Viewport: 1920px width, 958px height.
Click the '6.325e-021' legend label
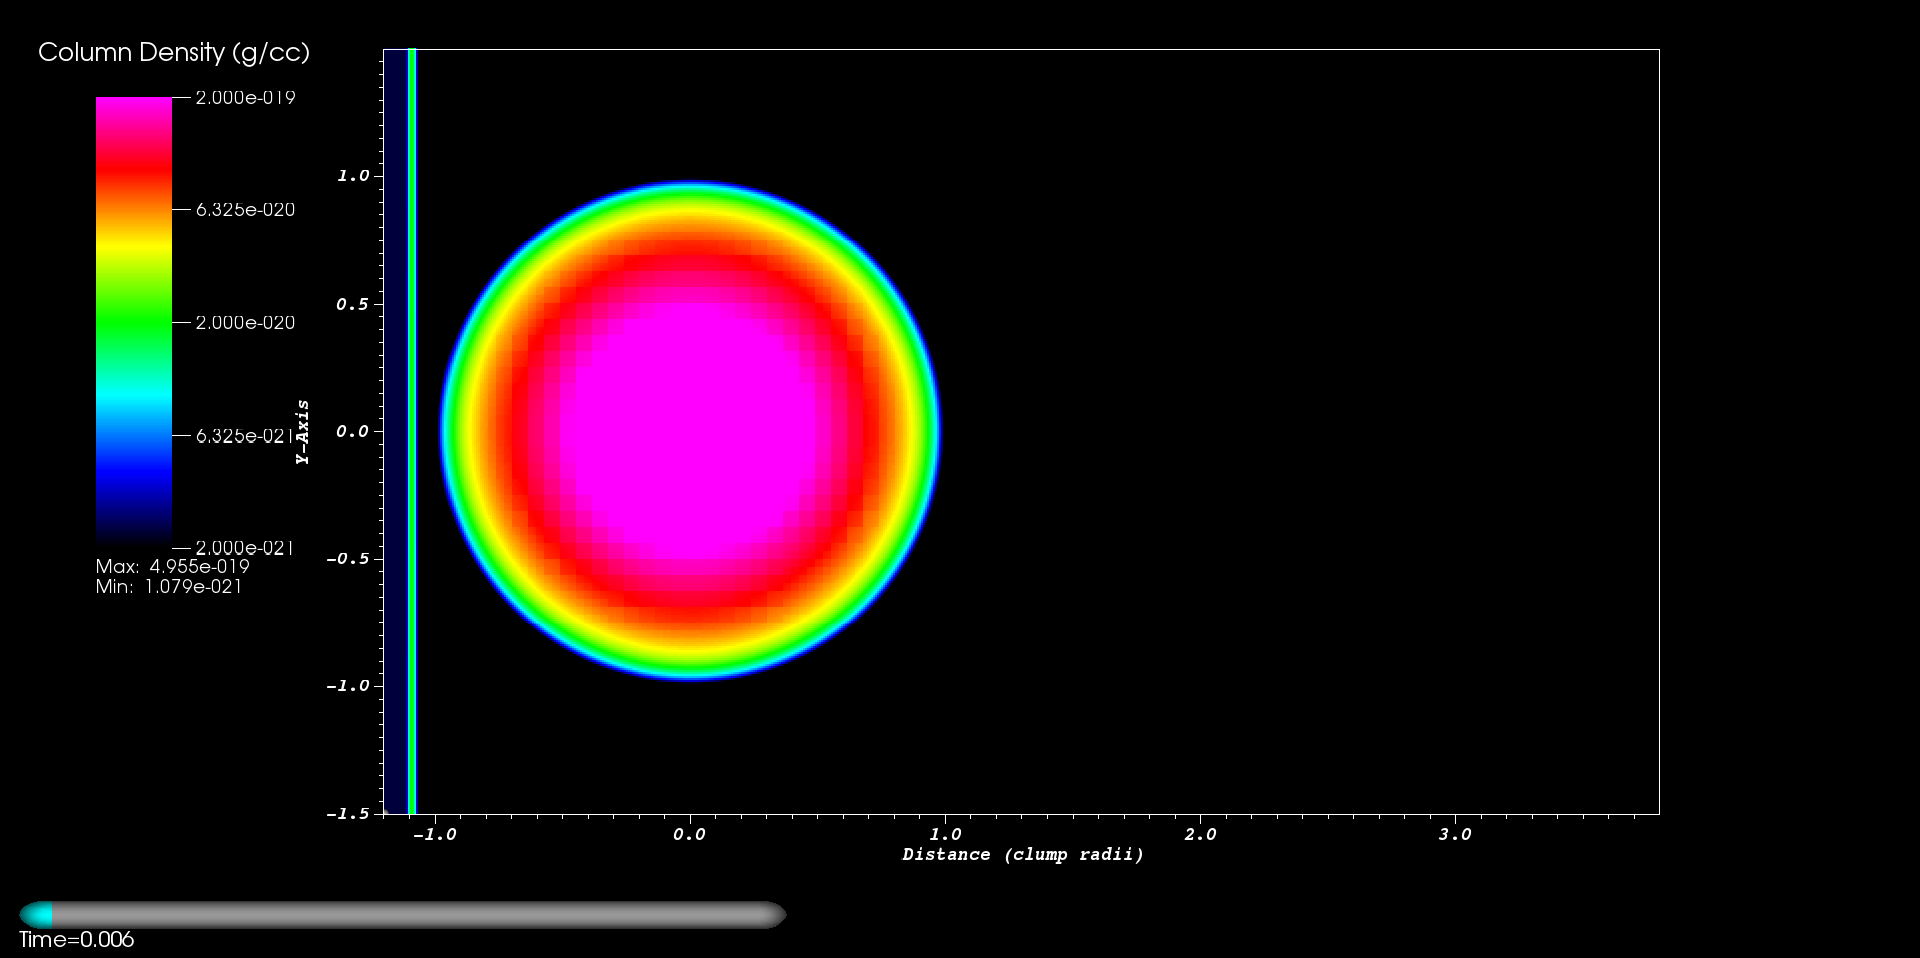point(245,435)
